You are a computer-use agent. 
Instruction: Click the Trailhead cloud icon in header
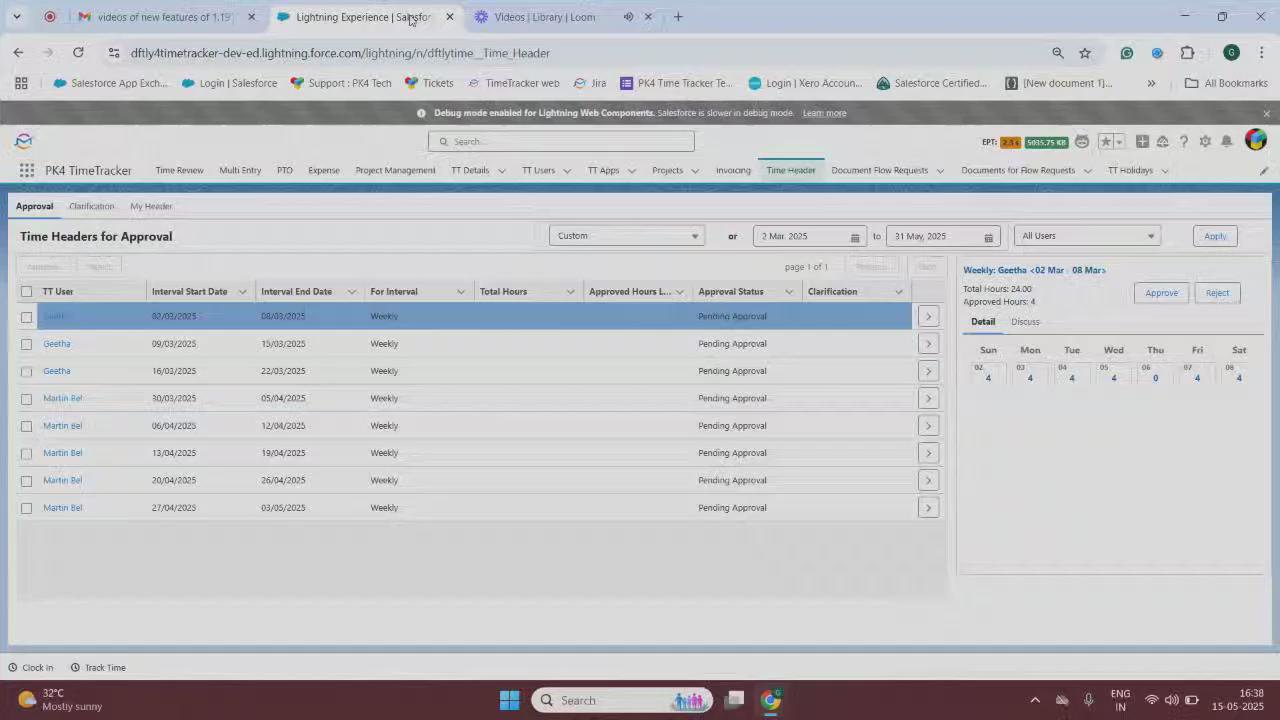pyautogui.click(x=1163, y=142)
